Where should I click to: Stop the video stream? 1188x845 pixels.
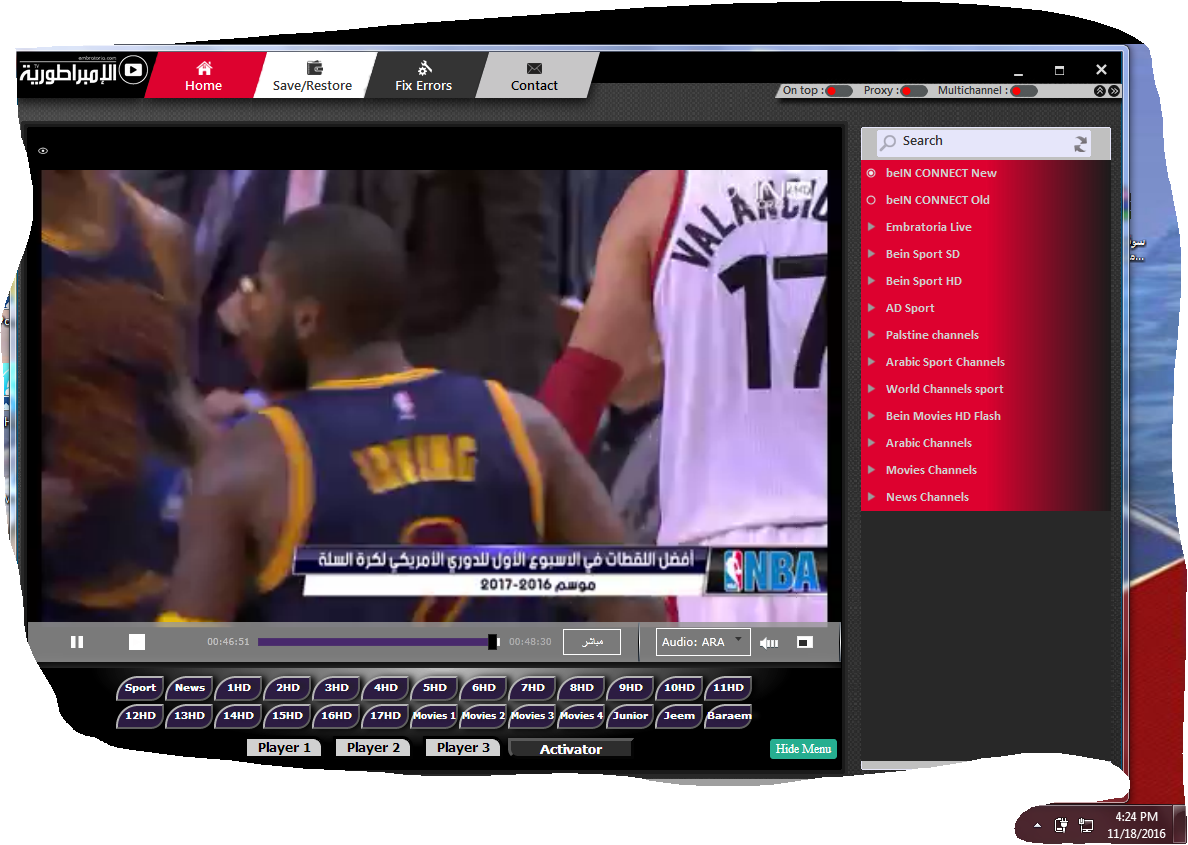pyautogui.click(x=136, y=642)
